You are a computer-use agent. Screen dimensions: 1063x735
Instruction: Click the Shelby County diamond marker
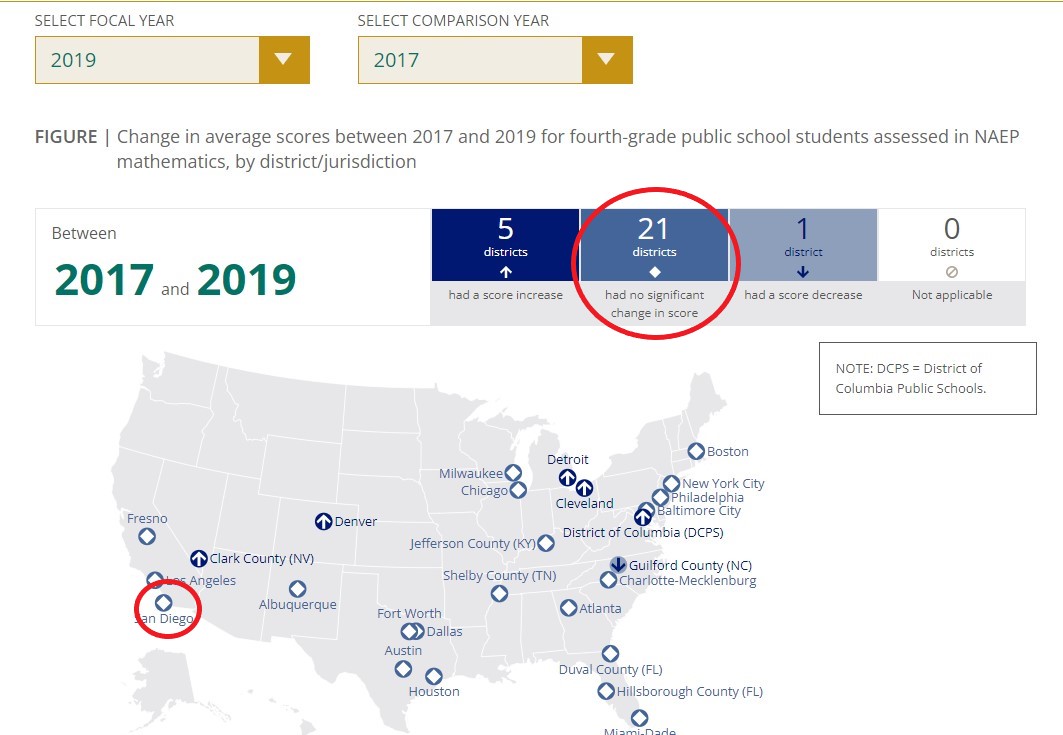499,594
